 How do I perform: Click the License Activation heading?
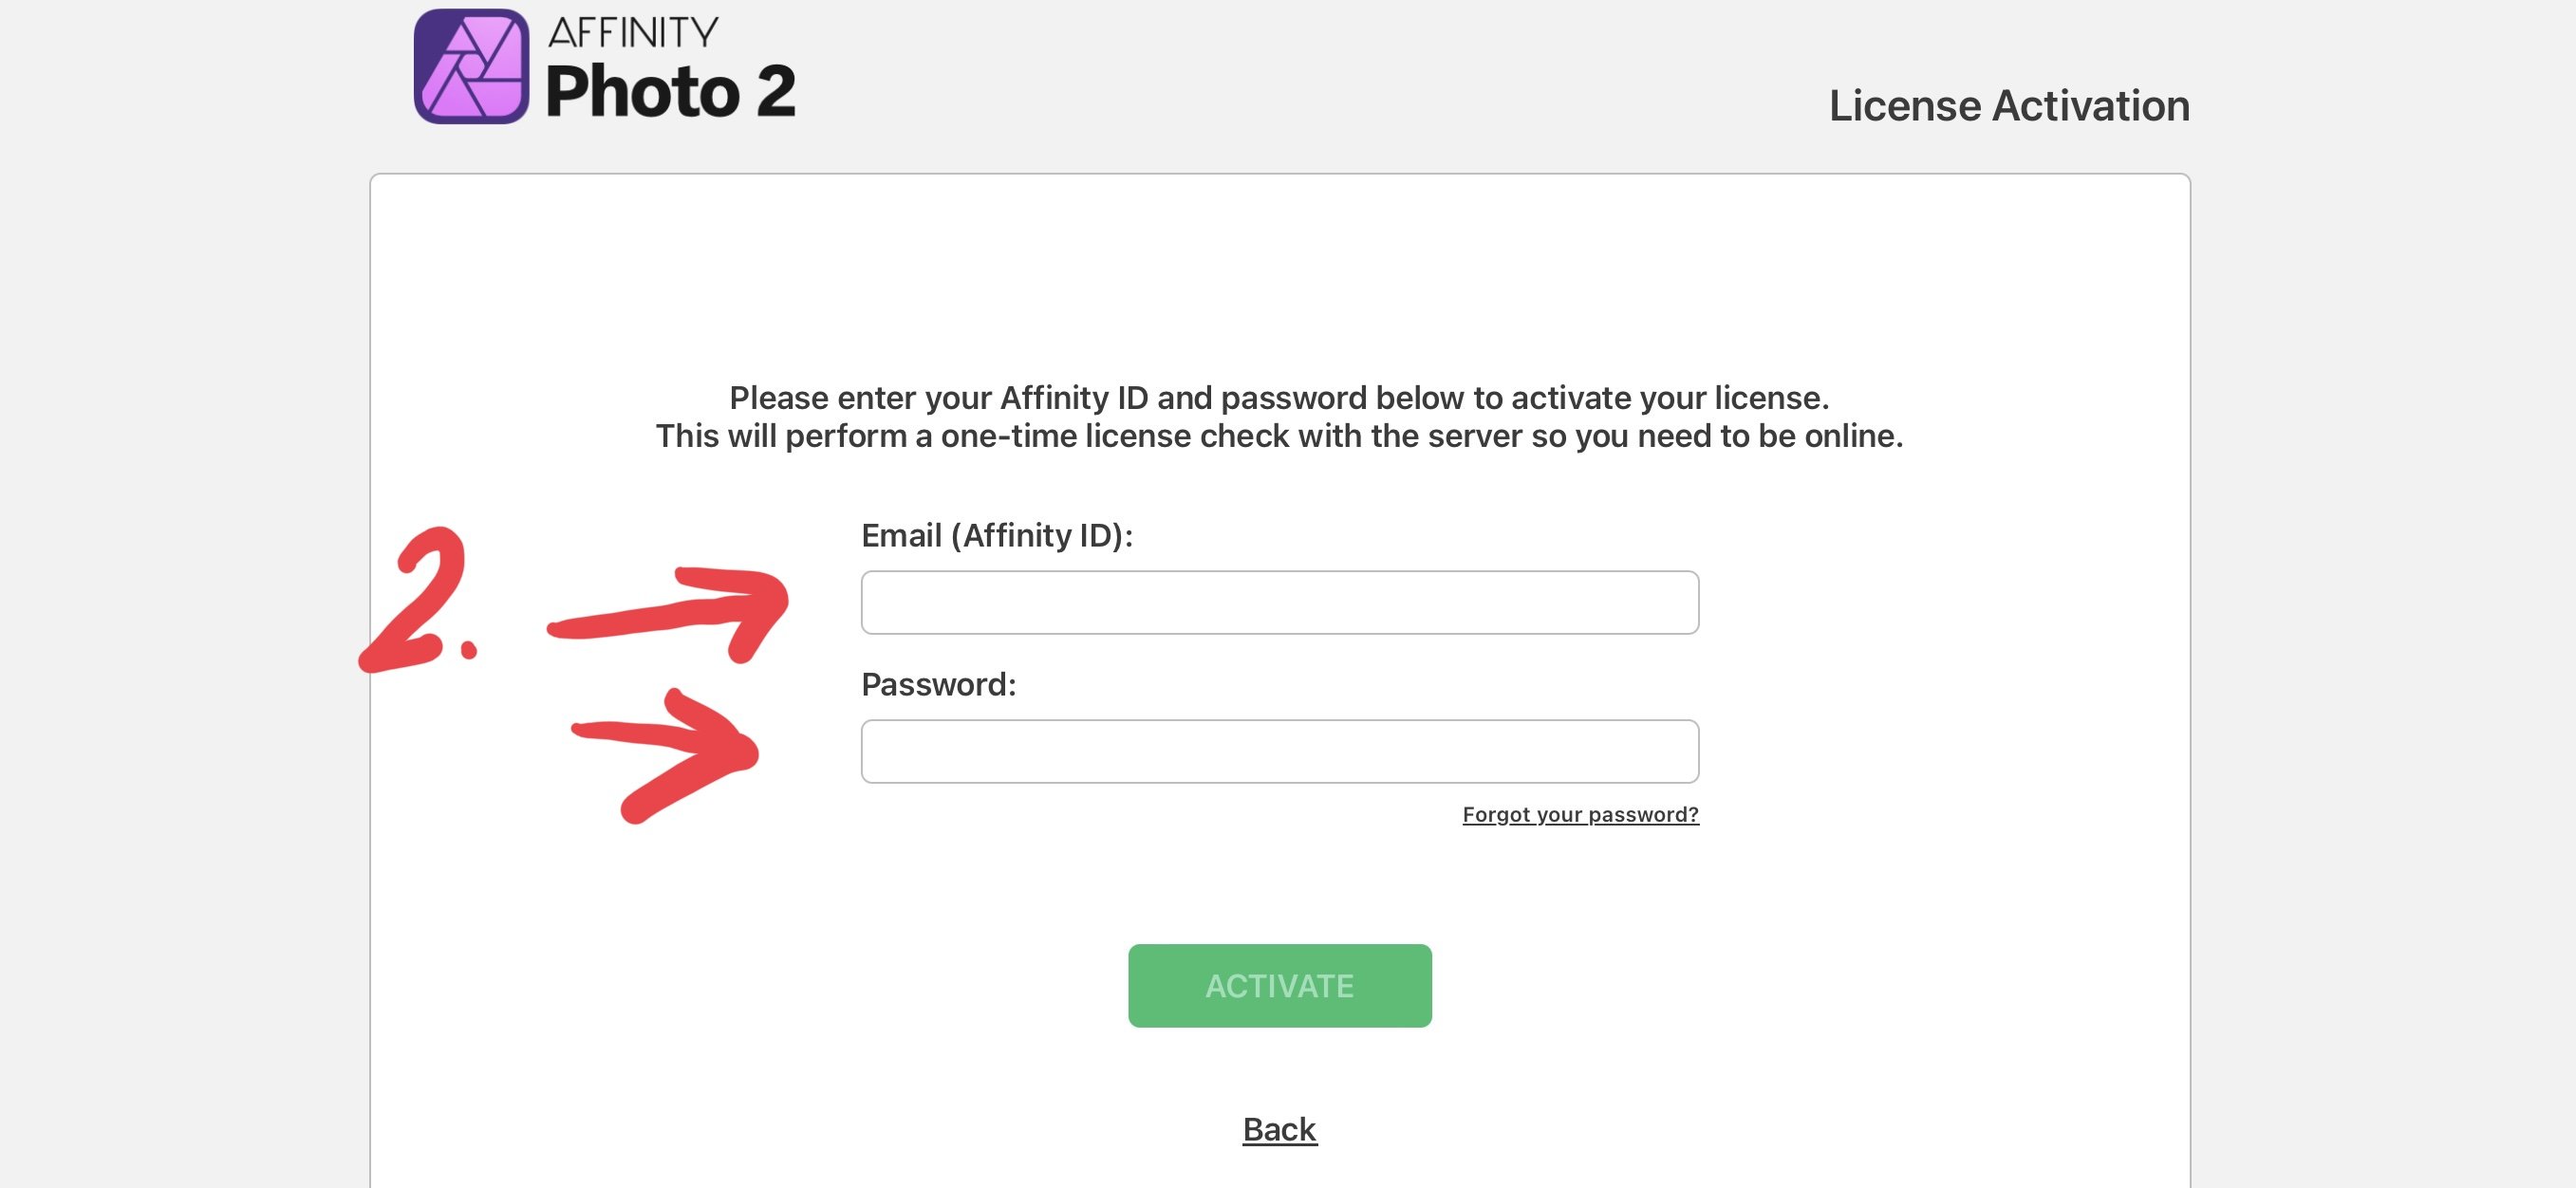point(2009,105)
